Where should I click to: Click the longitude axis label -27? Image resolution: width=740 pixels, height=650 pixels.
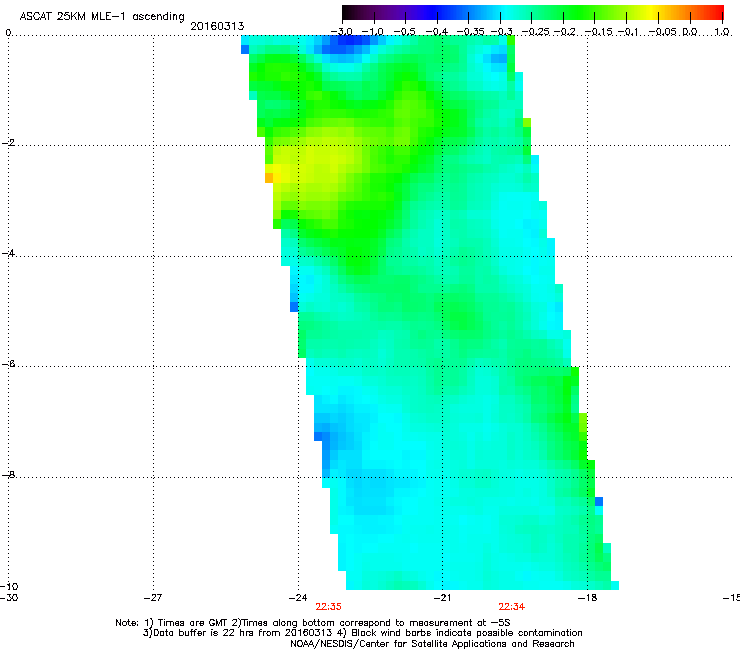pos(153,598)
